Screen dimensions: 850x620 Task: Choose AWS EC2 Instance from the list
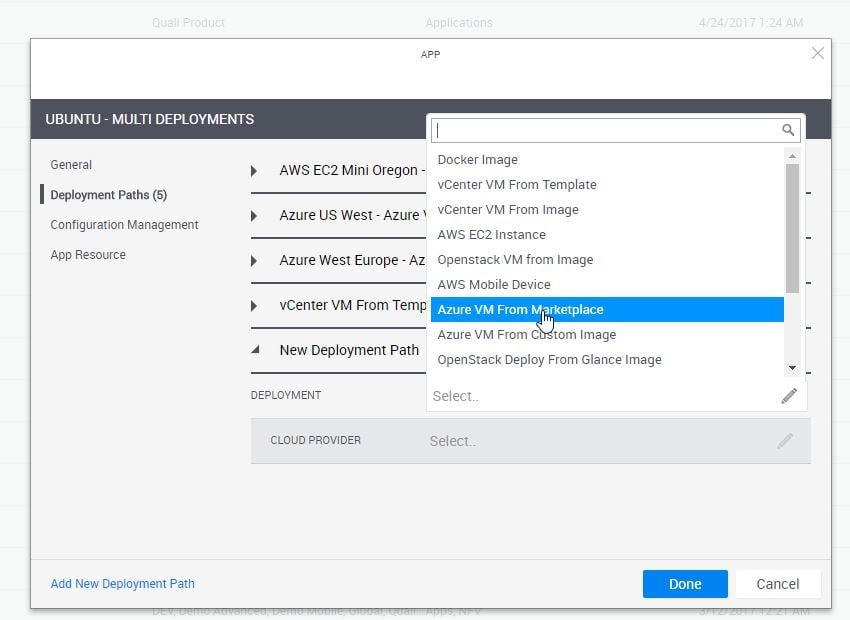coord(491,234)
